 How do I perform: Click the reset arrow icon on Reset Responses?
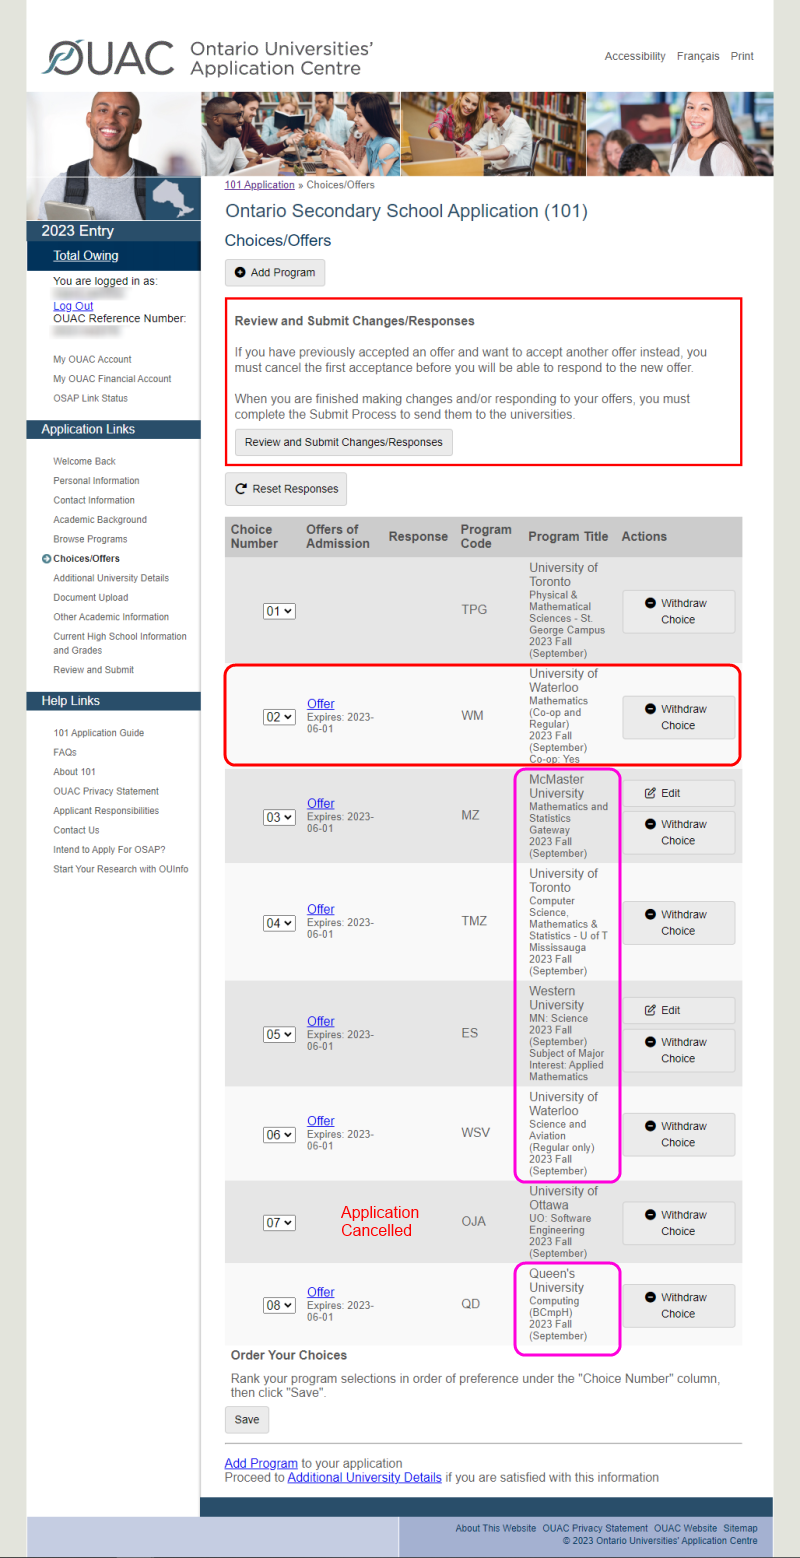tap(241, 489)
